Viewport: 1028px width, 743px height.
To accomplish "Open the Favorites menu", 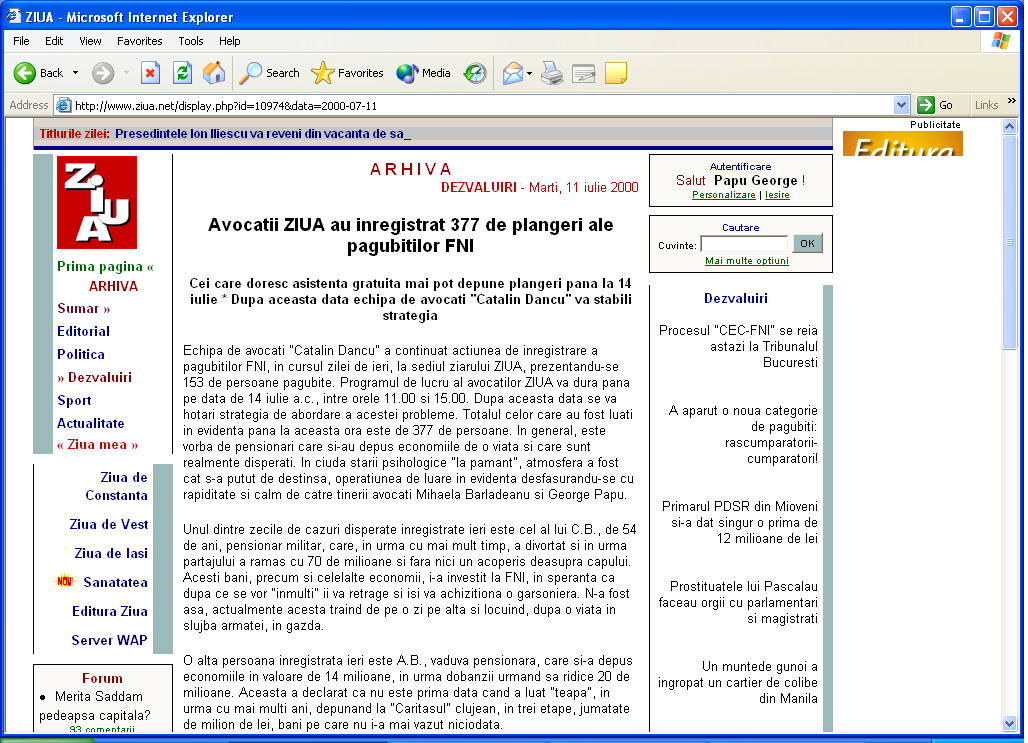I will [140, 41].
